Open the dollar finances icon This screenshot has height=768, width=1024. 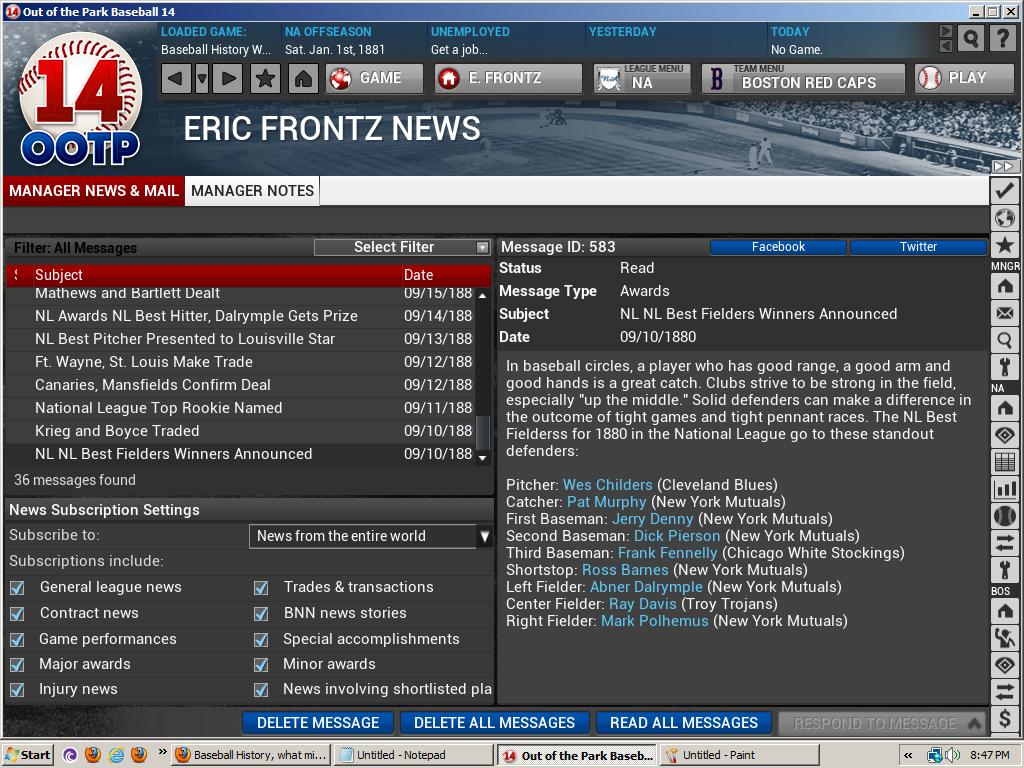click(x=1004, y=719)
